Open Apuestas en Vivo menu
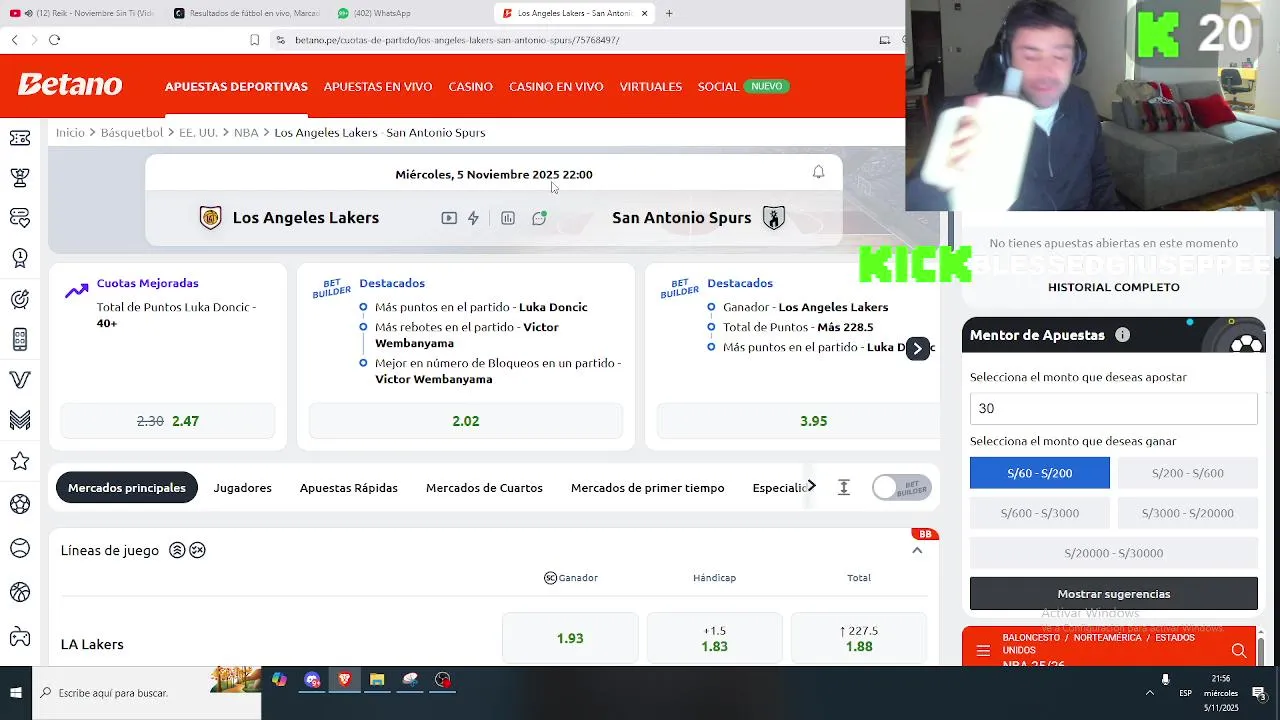This screenshot has height=720, width=1280. pyautogui.click(x=378, y=86)
